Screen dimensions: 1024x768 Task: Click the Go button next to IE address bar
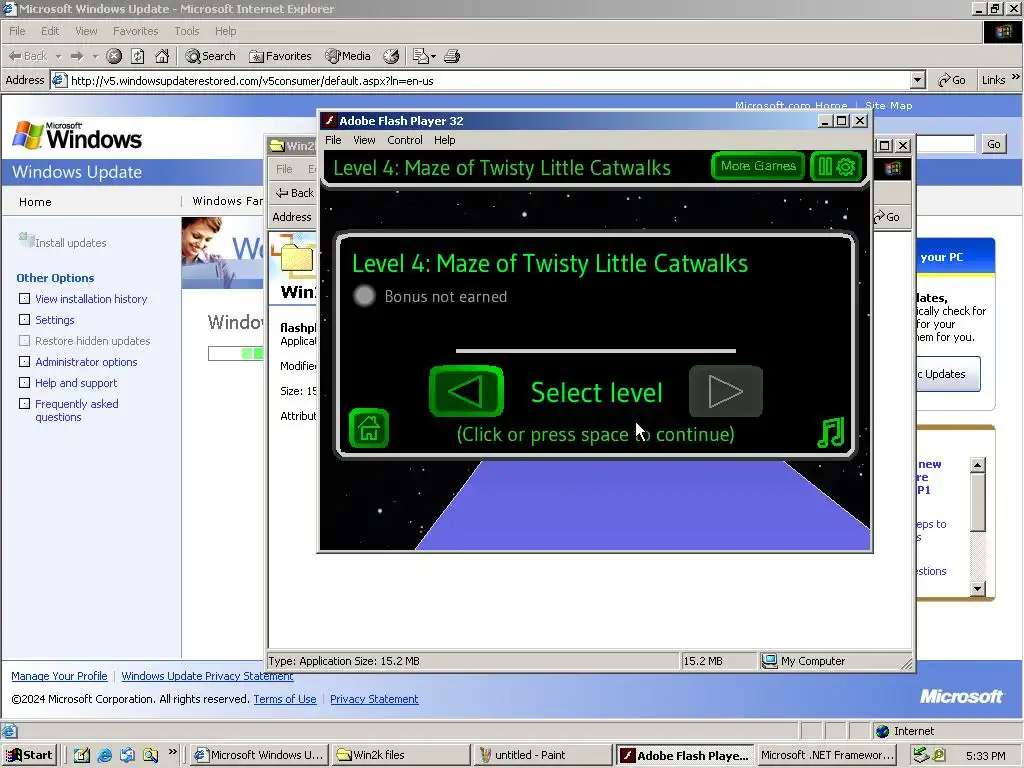(x=952, y=80)
